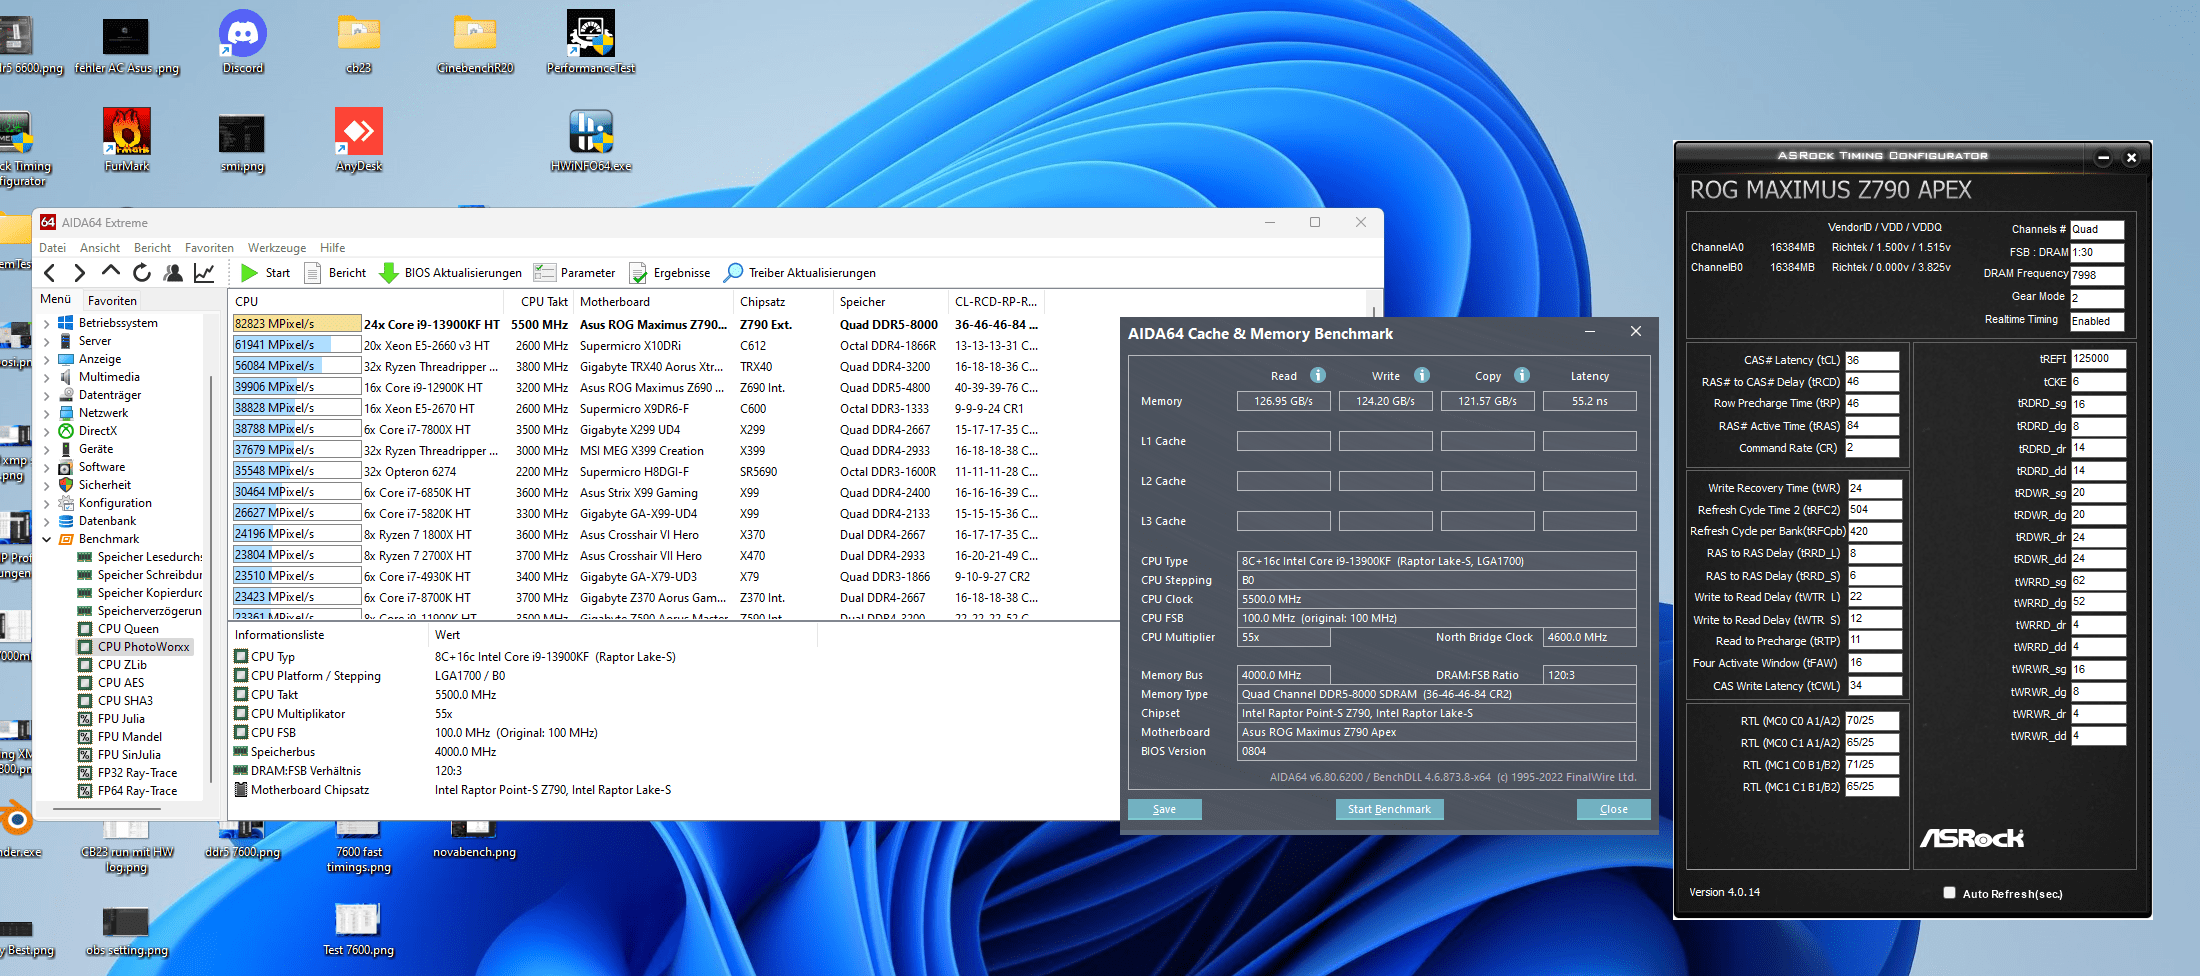This screenshot has height=976, width=2200.
Task: Click the tREFI value field
Action: pyautogui.click(x=2098, y=358)
